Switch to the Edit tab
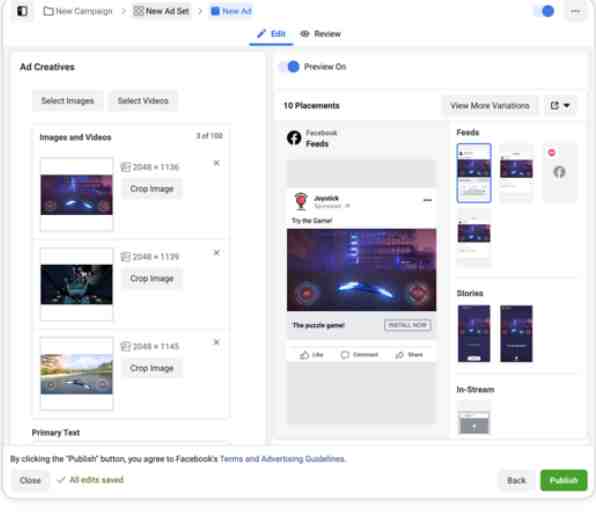 tap(271, 34)
